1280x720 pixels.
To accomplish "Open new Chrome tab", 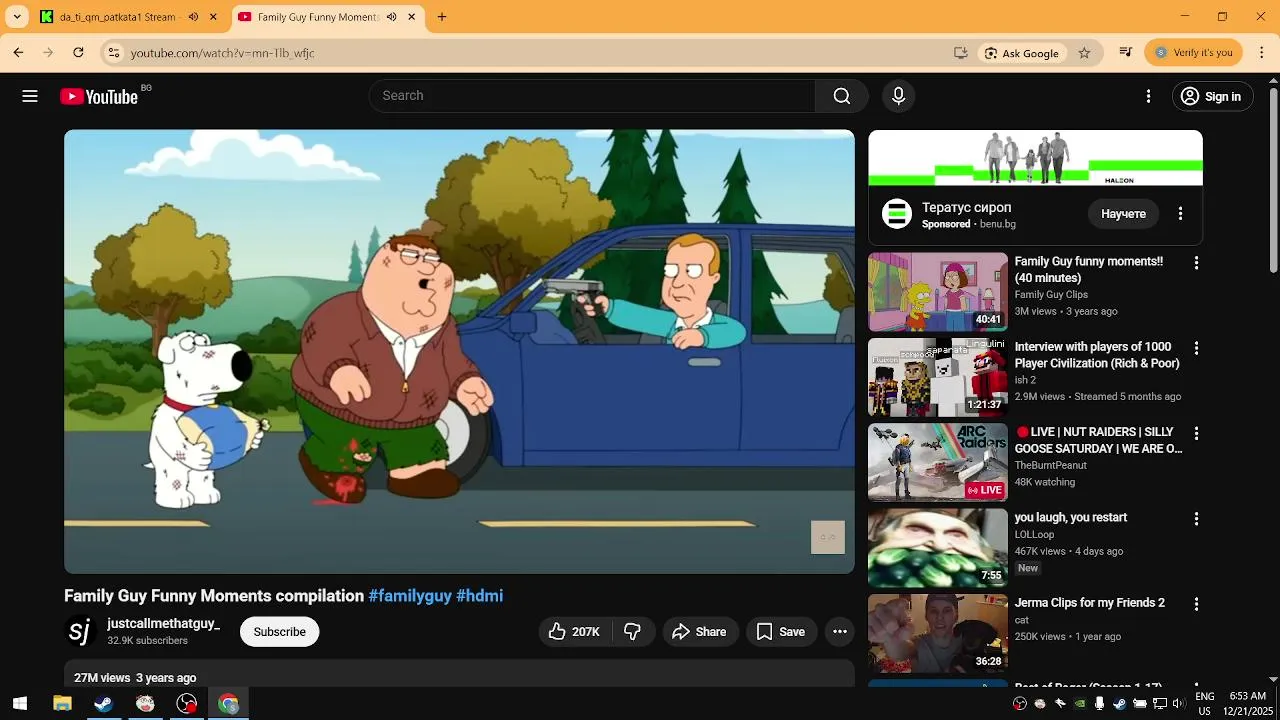I will (x=442, y=17).
